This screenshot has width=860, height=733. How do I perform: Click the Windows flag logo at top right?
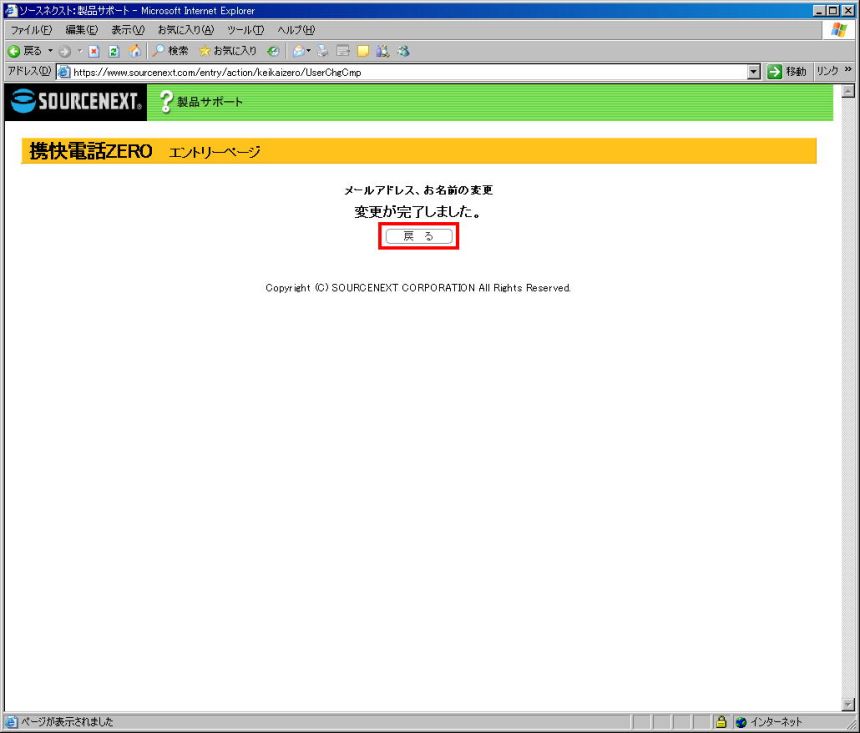click(839, 30)
